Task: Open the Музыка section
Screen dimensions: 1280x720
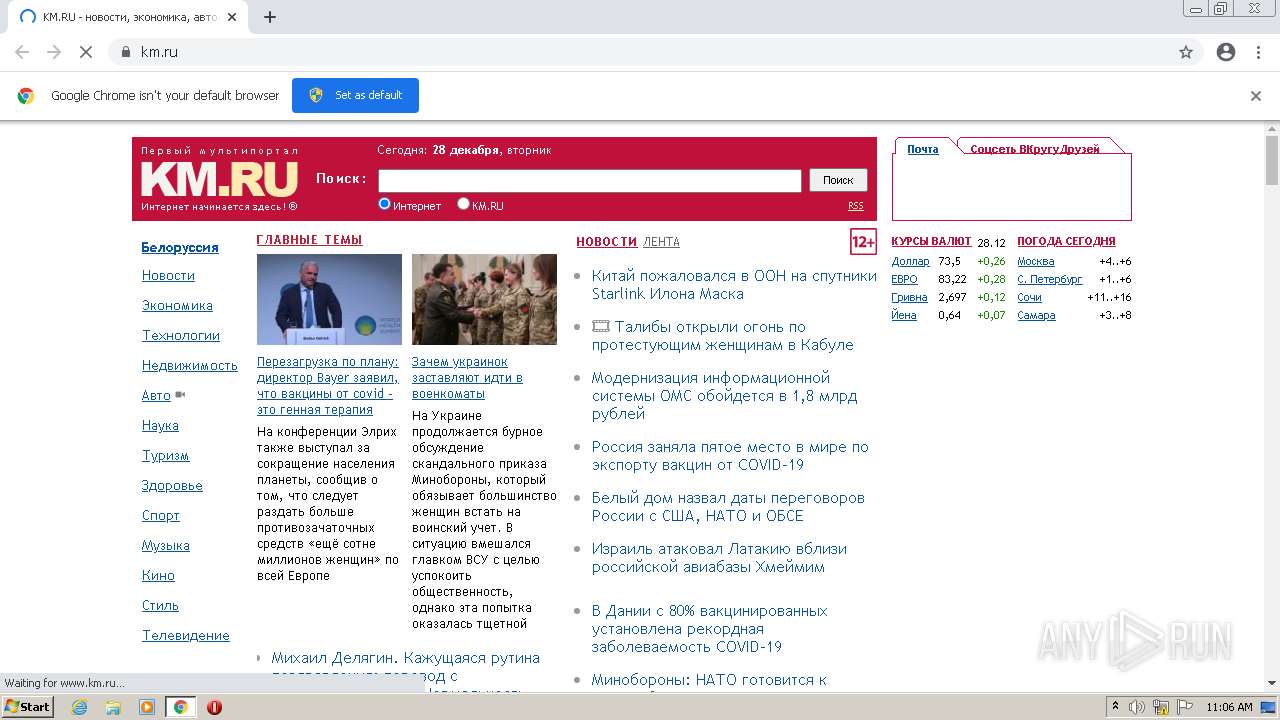Action: [x=166, y=545]
